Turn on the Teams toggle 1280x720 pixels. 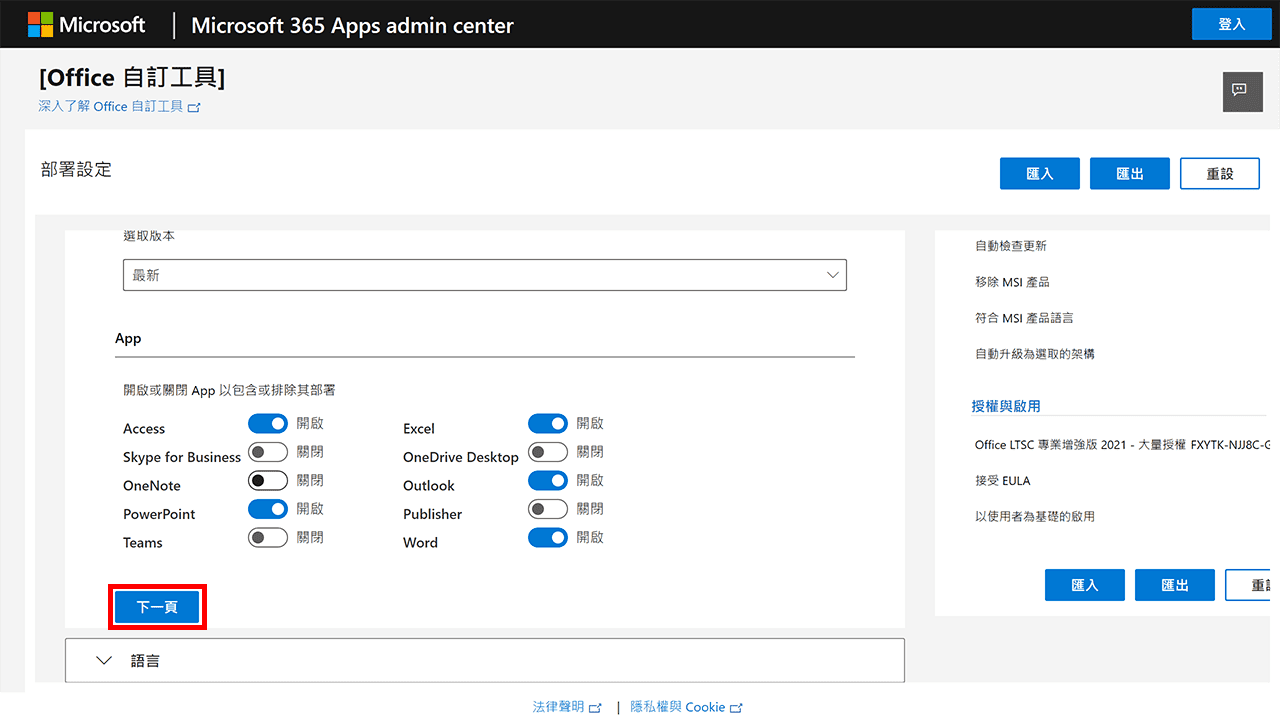click(267, 537)
